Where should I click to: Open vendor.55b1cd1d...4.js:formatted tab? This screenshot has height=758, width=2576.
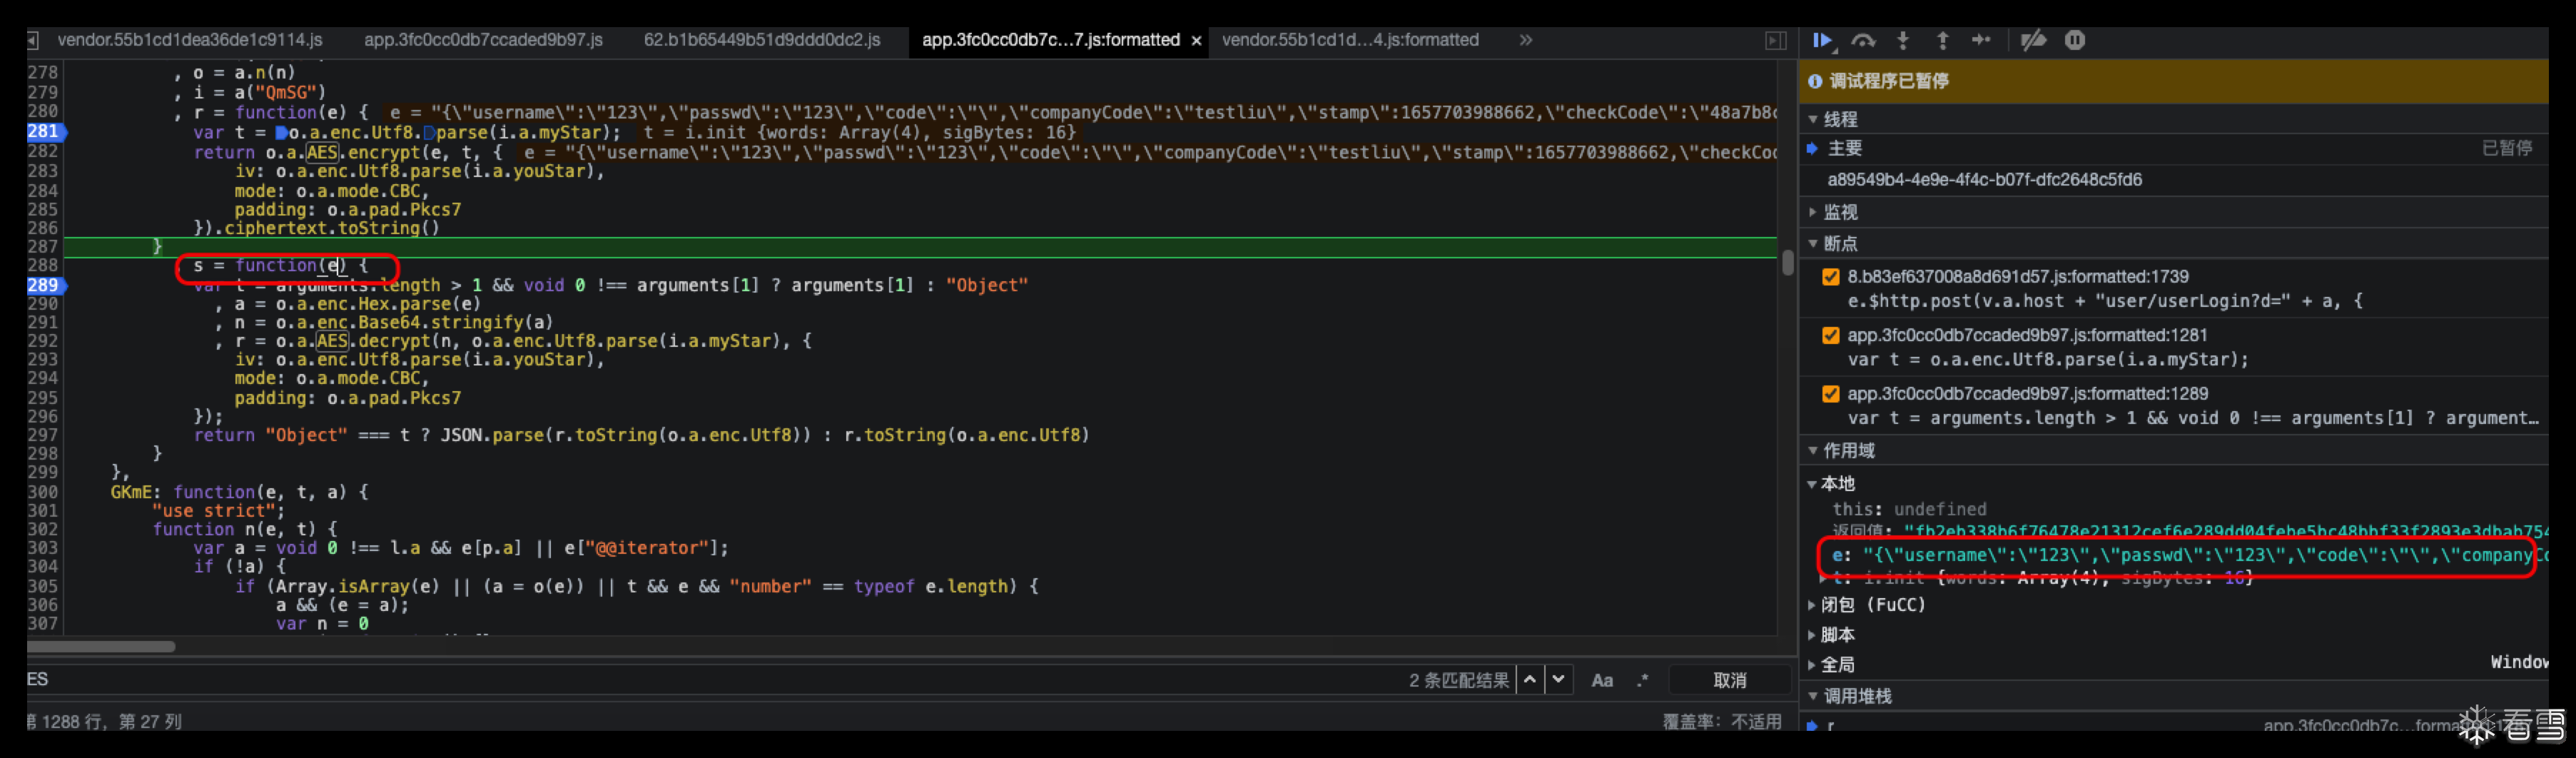pyautogui.click(x=1350, y=40)
